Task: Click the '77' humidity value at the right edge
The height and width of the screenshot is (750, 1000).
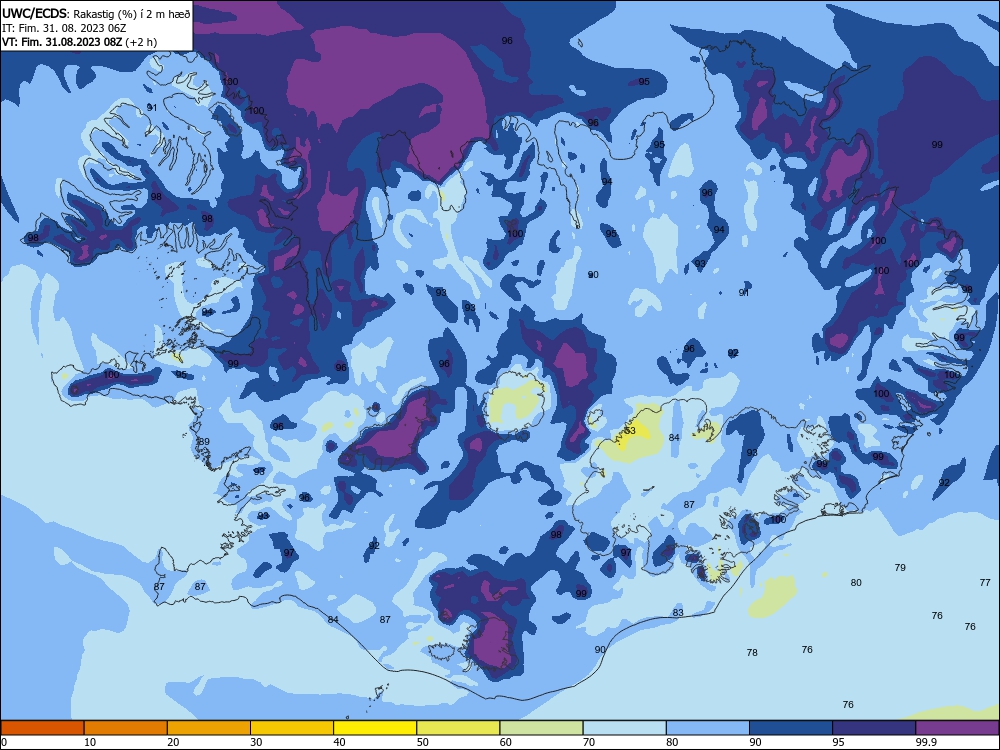Action: coord(985,582)
